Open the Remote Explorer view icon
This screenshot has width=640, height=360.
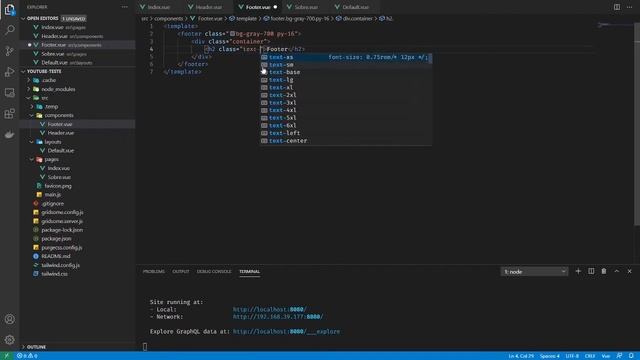point(9,93)
